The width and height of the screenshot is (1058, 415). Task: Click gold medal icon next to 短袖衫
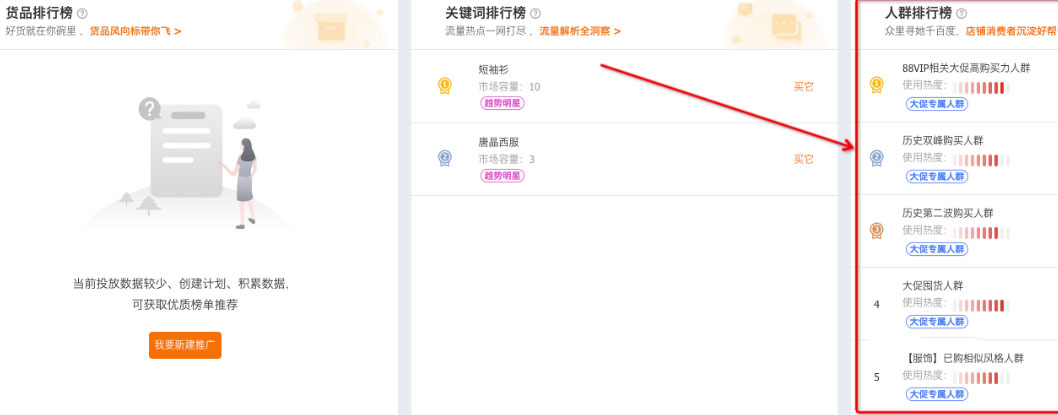[445, 86]
